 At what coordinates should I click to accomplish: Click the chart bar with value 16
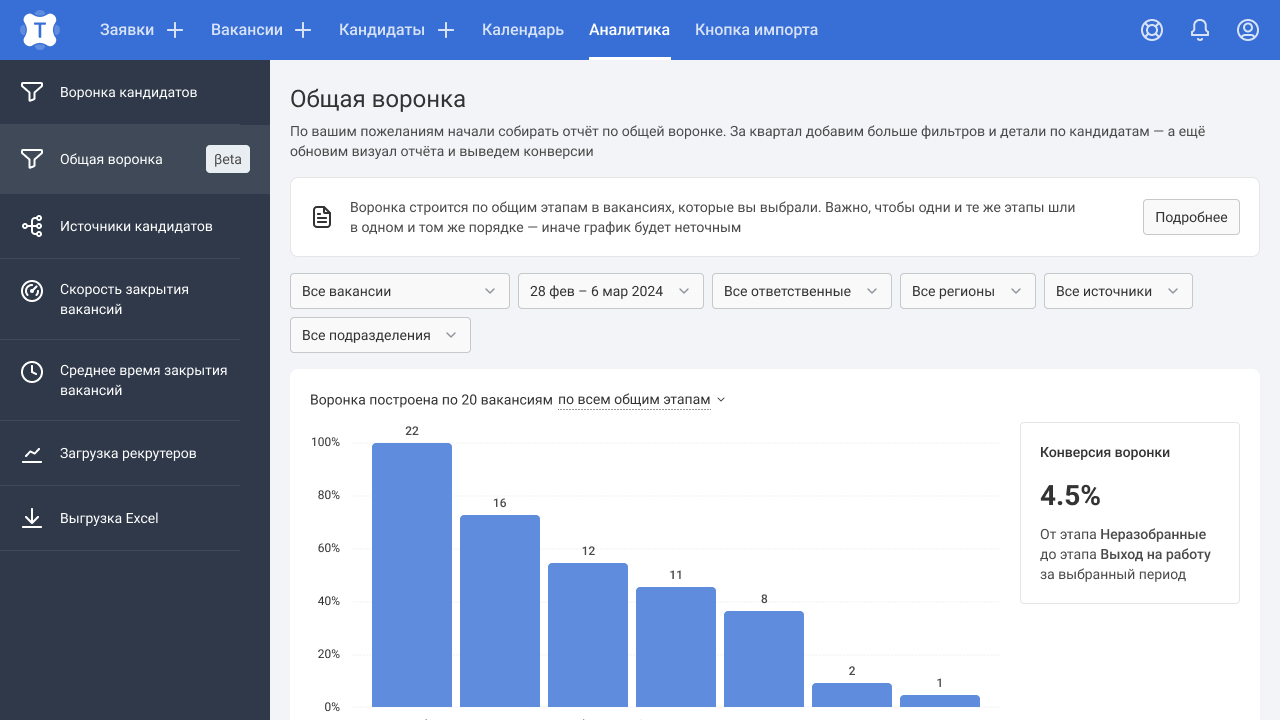(x=500, y=611)
